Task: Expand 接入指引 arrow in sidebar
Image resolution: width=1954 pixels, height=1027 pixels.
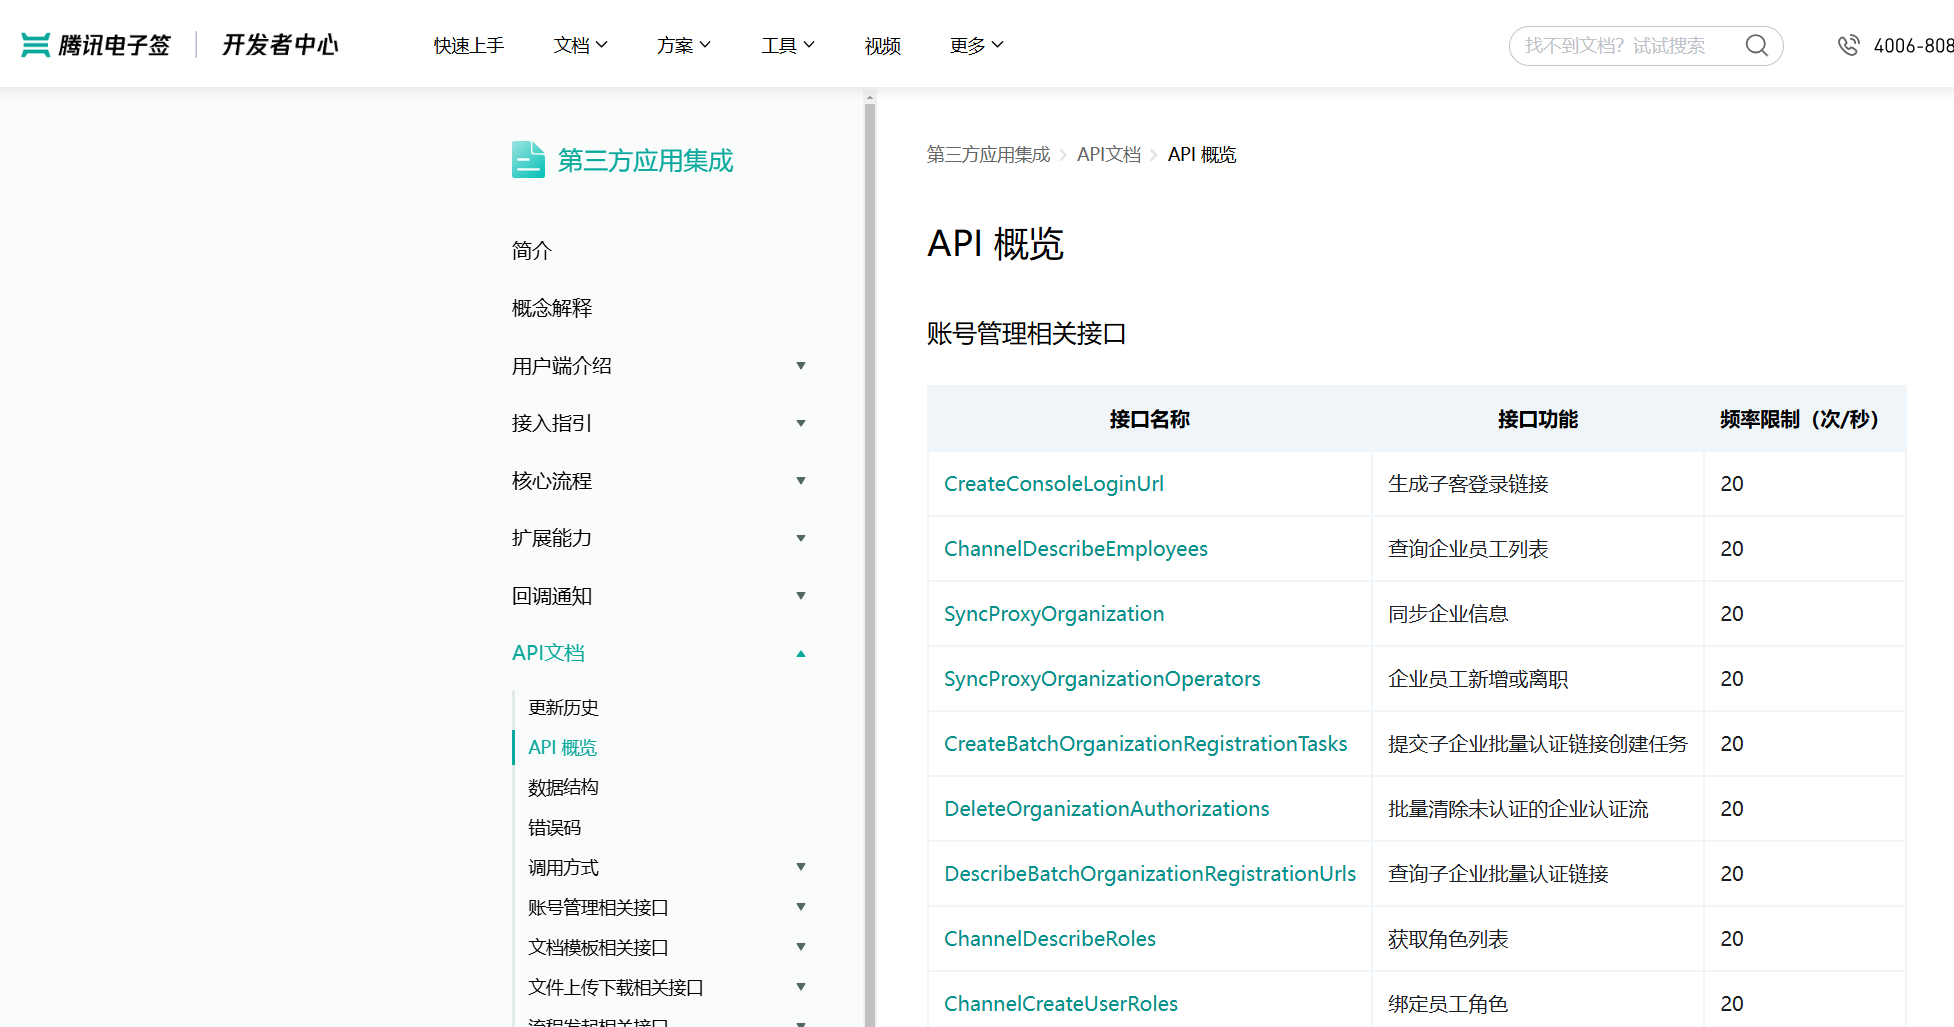Action: click(801, 423)
